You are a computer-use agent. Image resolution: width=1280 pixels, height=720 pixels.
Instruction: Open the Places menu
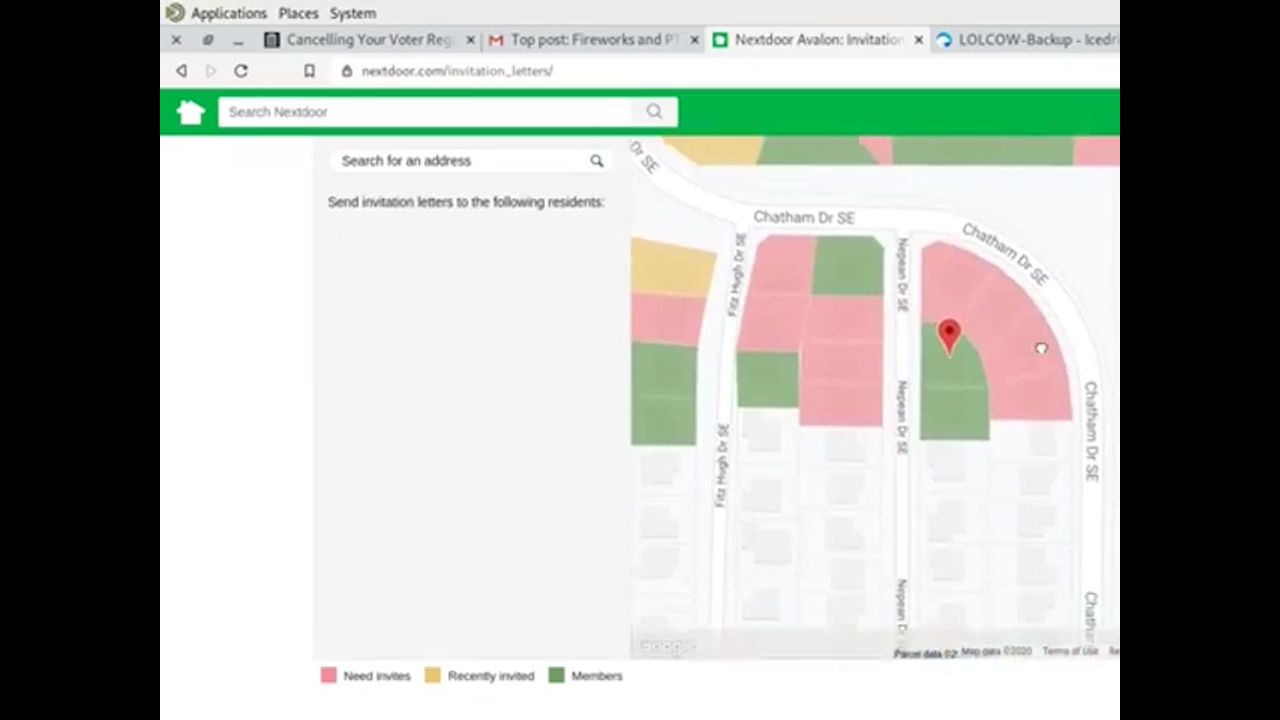298,13
